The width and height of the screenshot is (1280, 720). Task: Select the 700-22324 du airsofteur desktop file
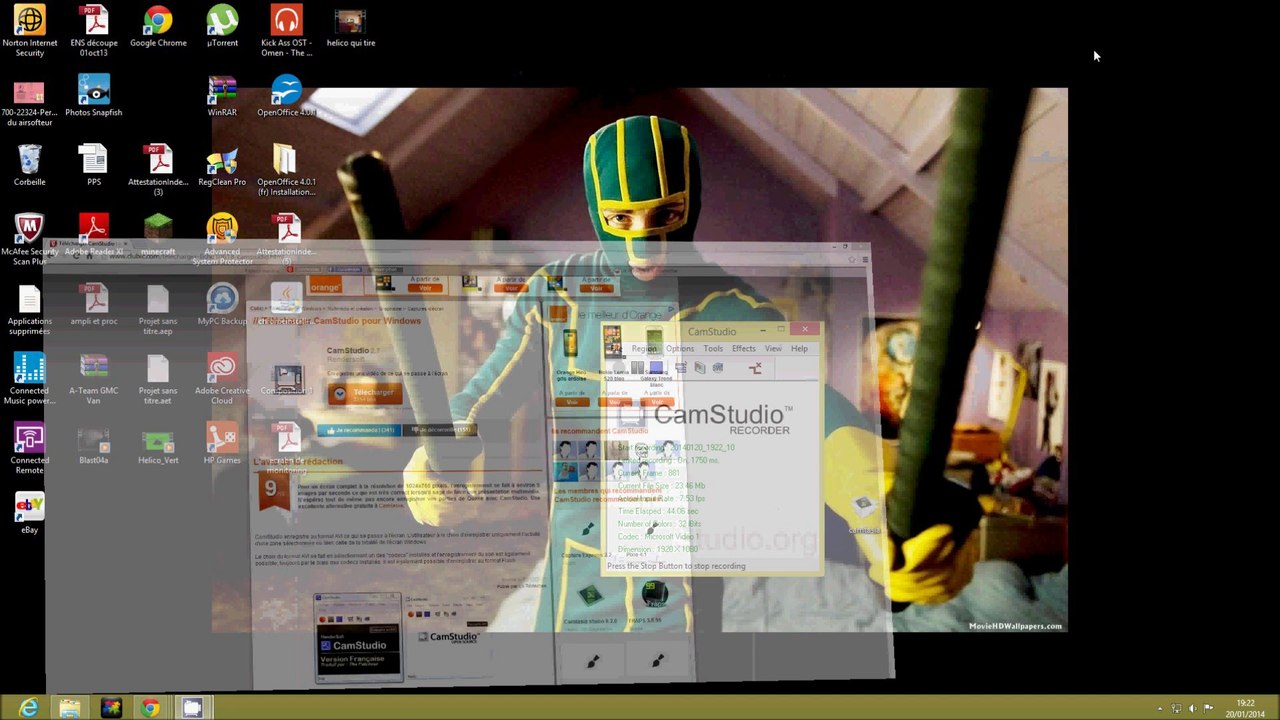click(30, 101)
